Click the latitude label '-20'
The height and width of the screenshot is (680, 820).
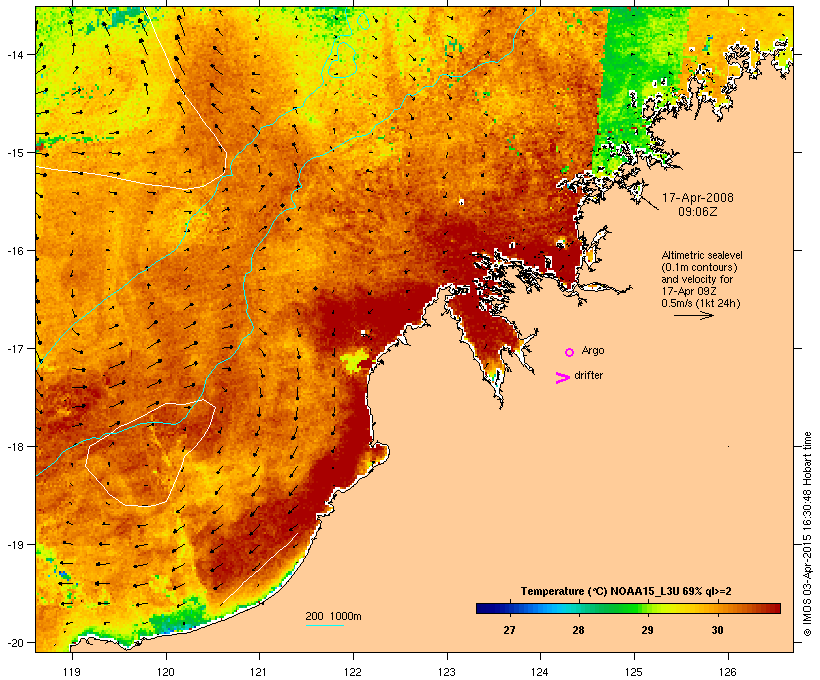click(x=14, y=643)
